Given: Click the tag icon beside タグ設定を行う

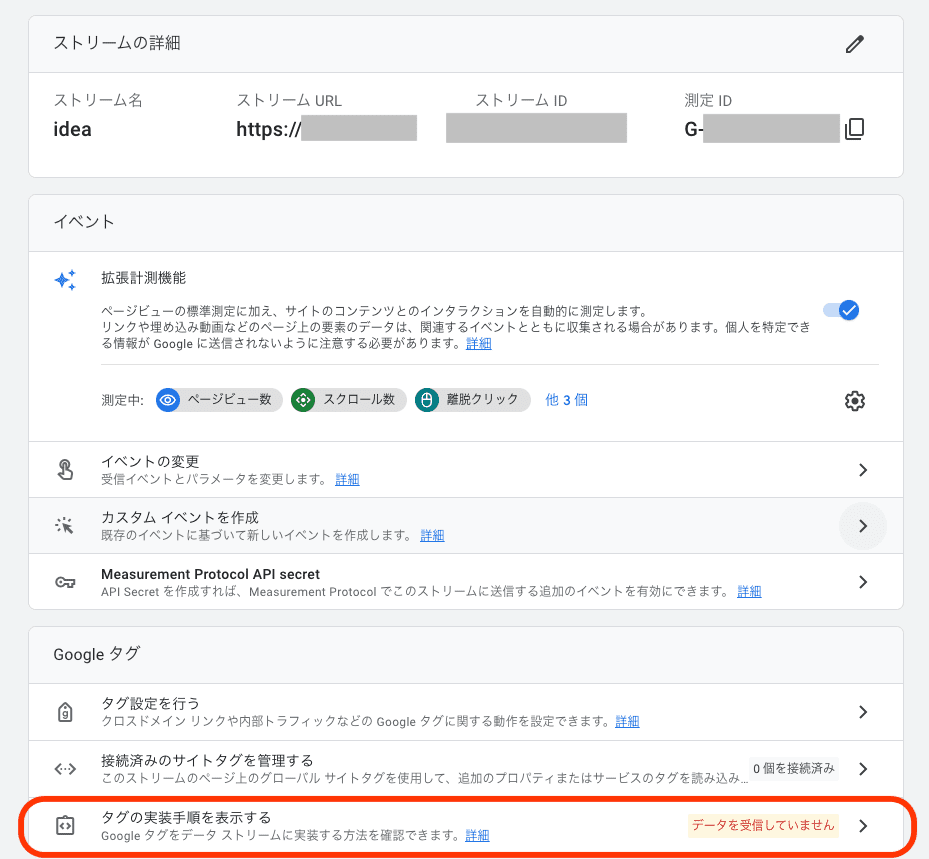Looking at the screenshot, I should coord(65,711).
